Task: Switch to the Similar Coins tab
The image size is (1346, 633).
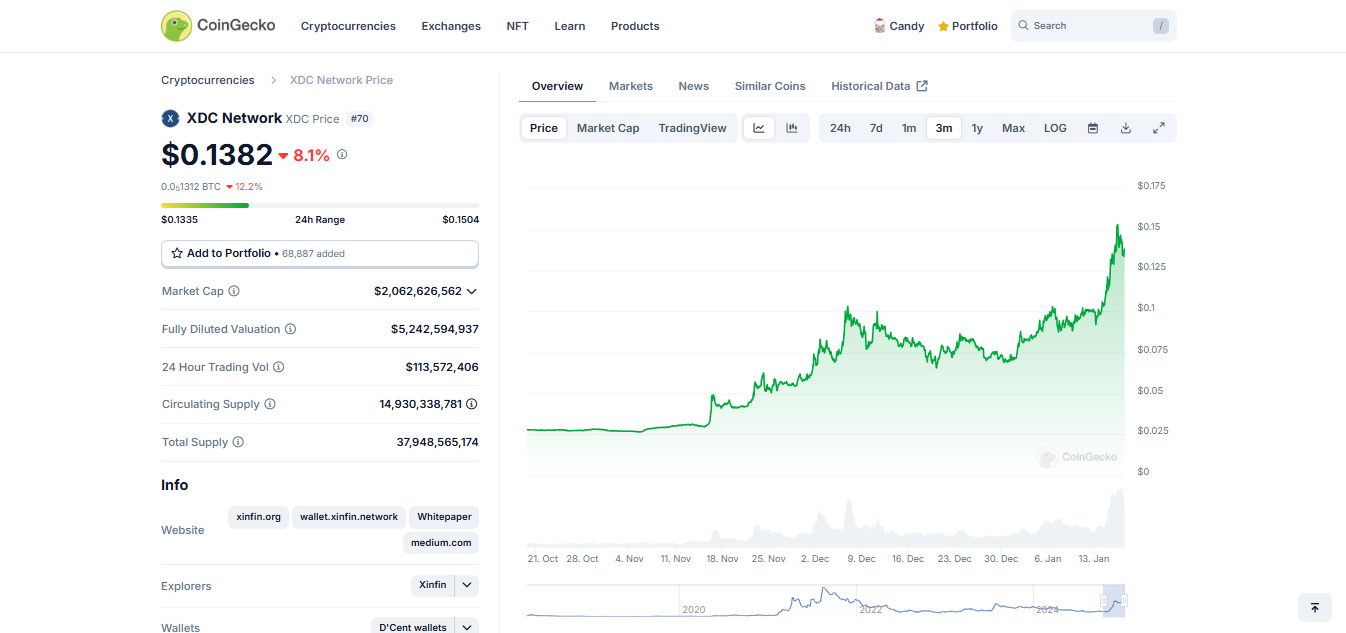Action: (770, 86)
